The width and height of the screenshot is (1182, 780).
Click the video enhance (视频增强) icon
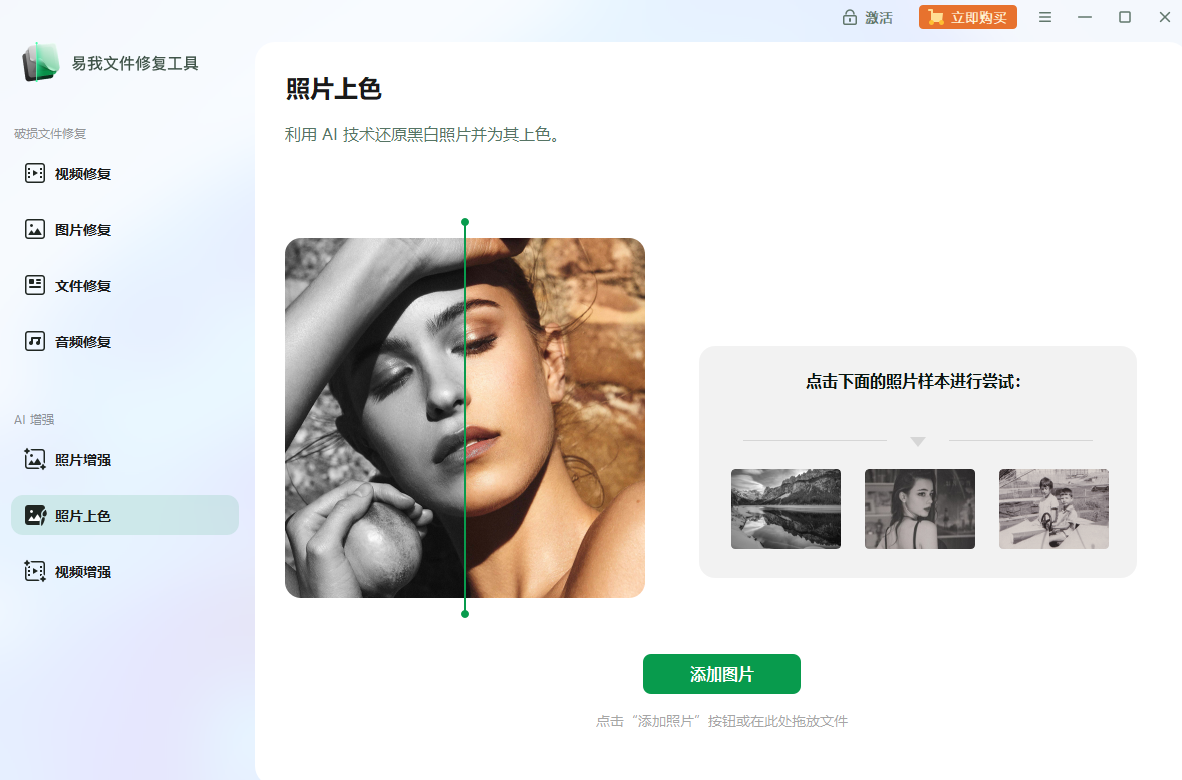35,571
